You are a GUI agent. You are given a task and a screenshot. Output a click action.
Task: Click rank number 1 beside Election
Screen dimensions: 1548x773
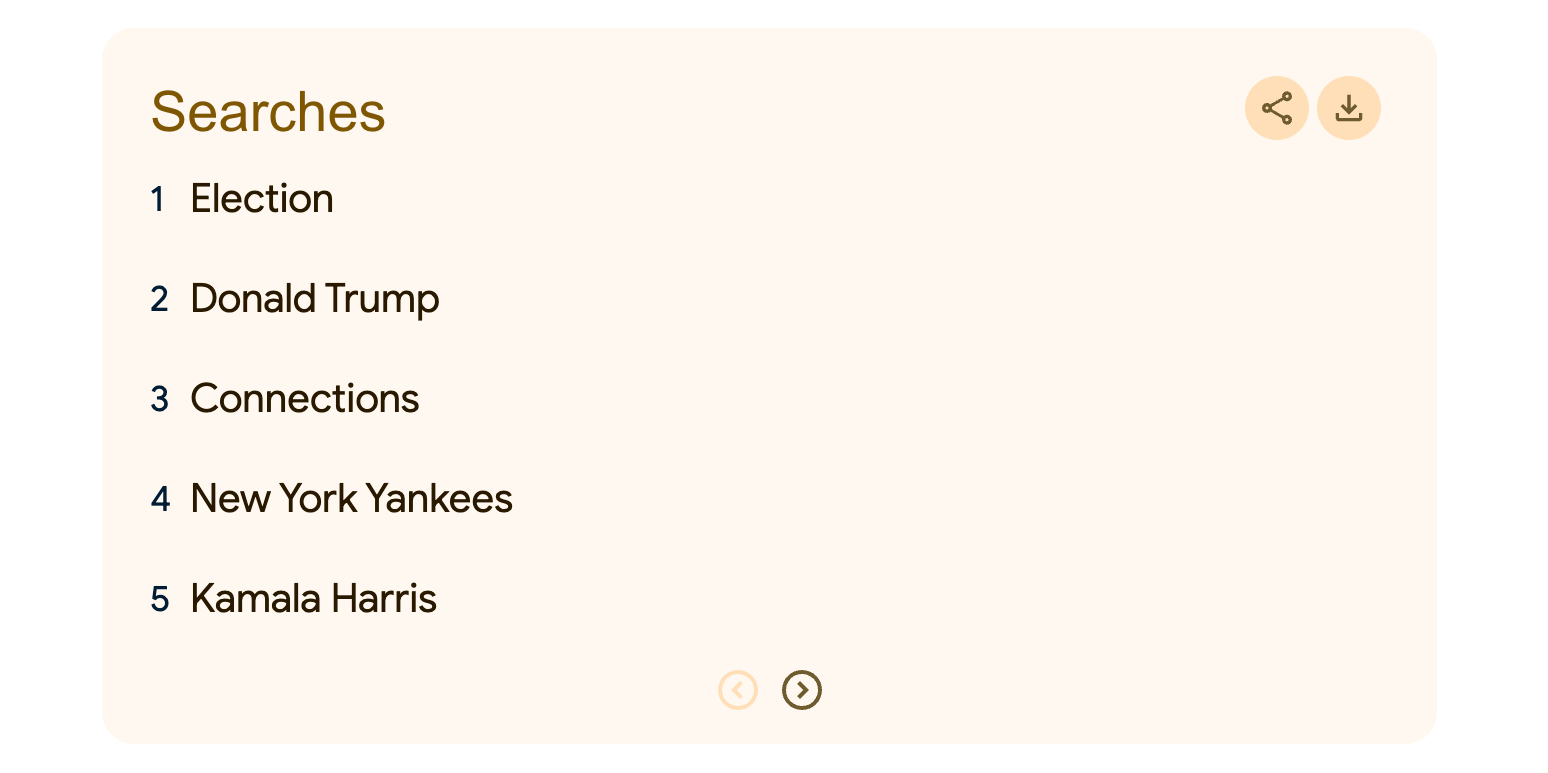158,200
